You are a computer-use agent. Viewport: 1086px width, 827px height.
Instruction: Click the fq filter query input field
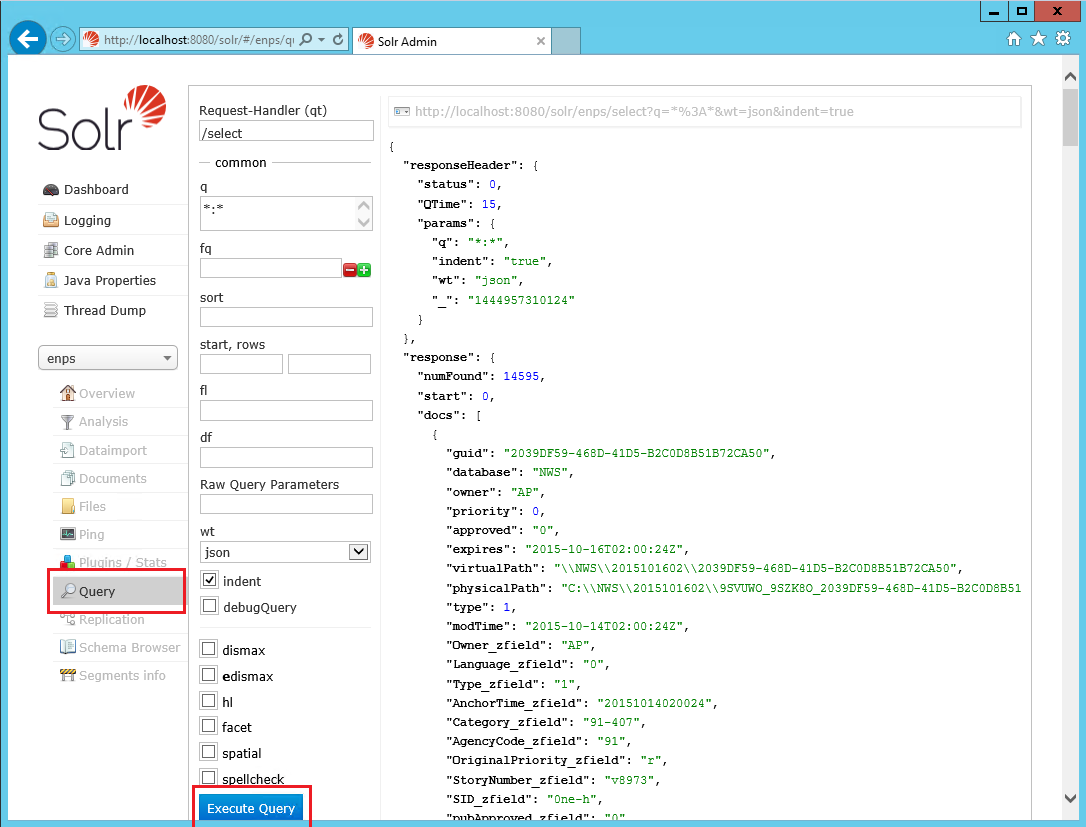point(270,268)
